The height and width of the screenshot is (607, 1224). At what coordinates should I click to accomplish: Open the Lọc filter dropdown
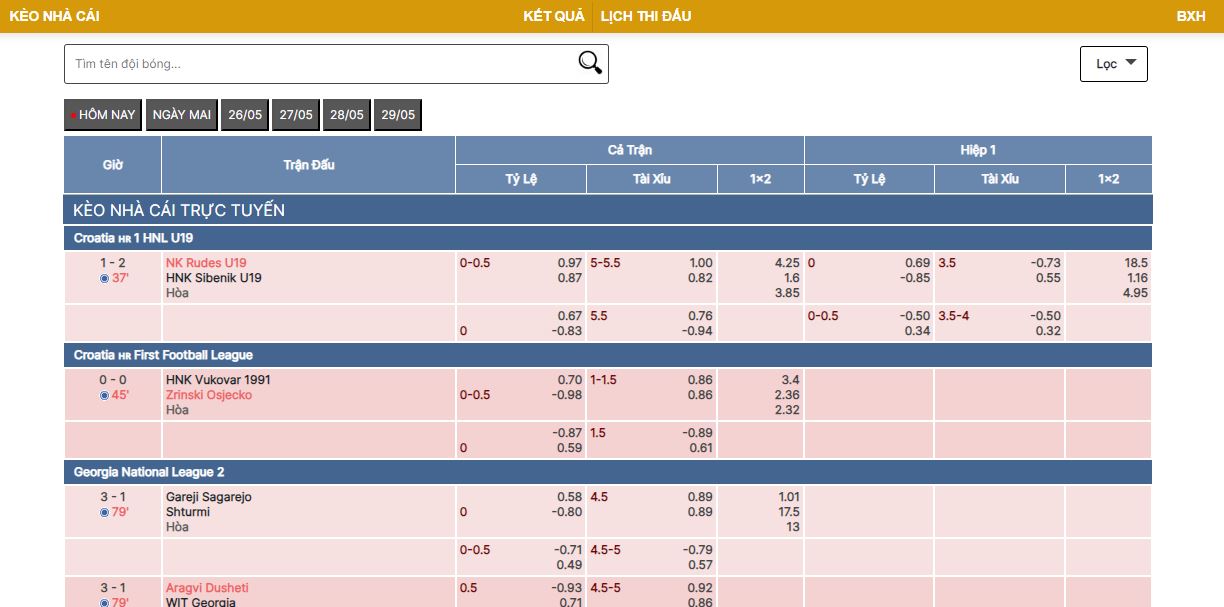1113,62
